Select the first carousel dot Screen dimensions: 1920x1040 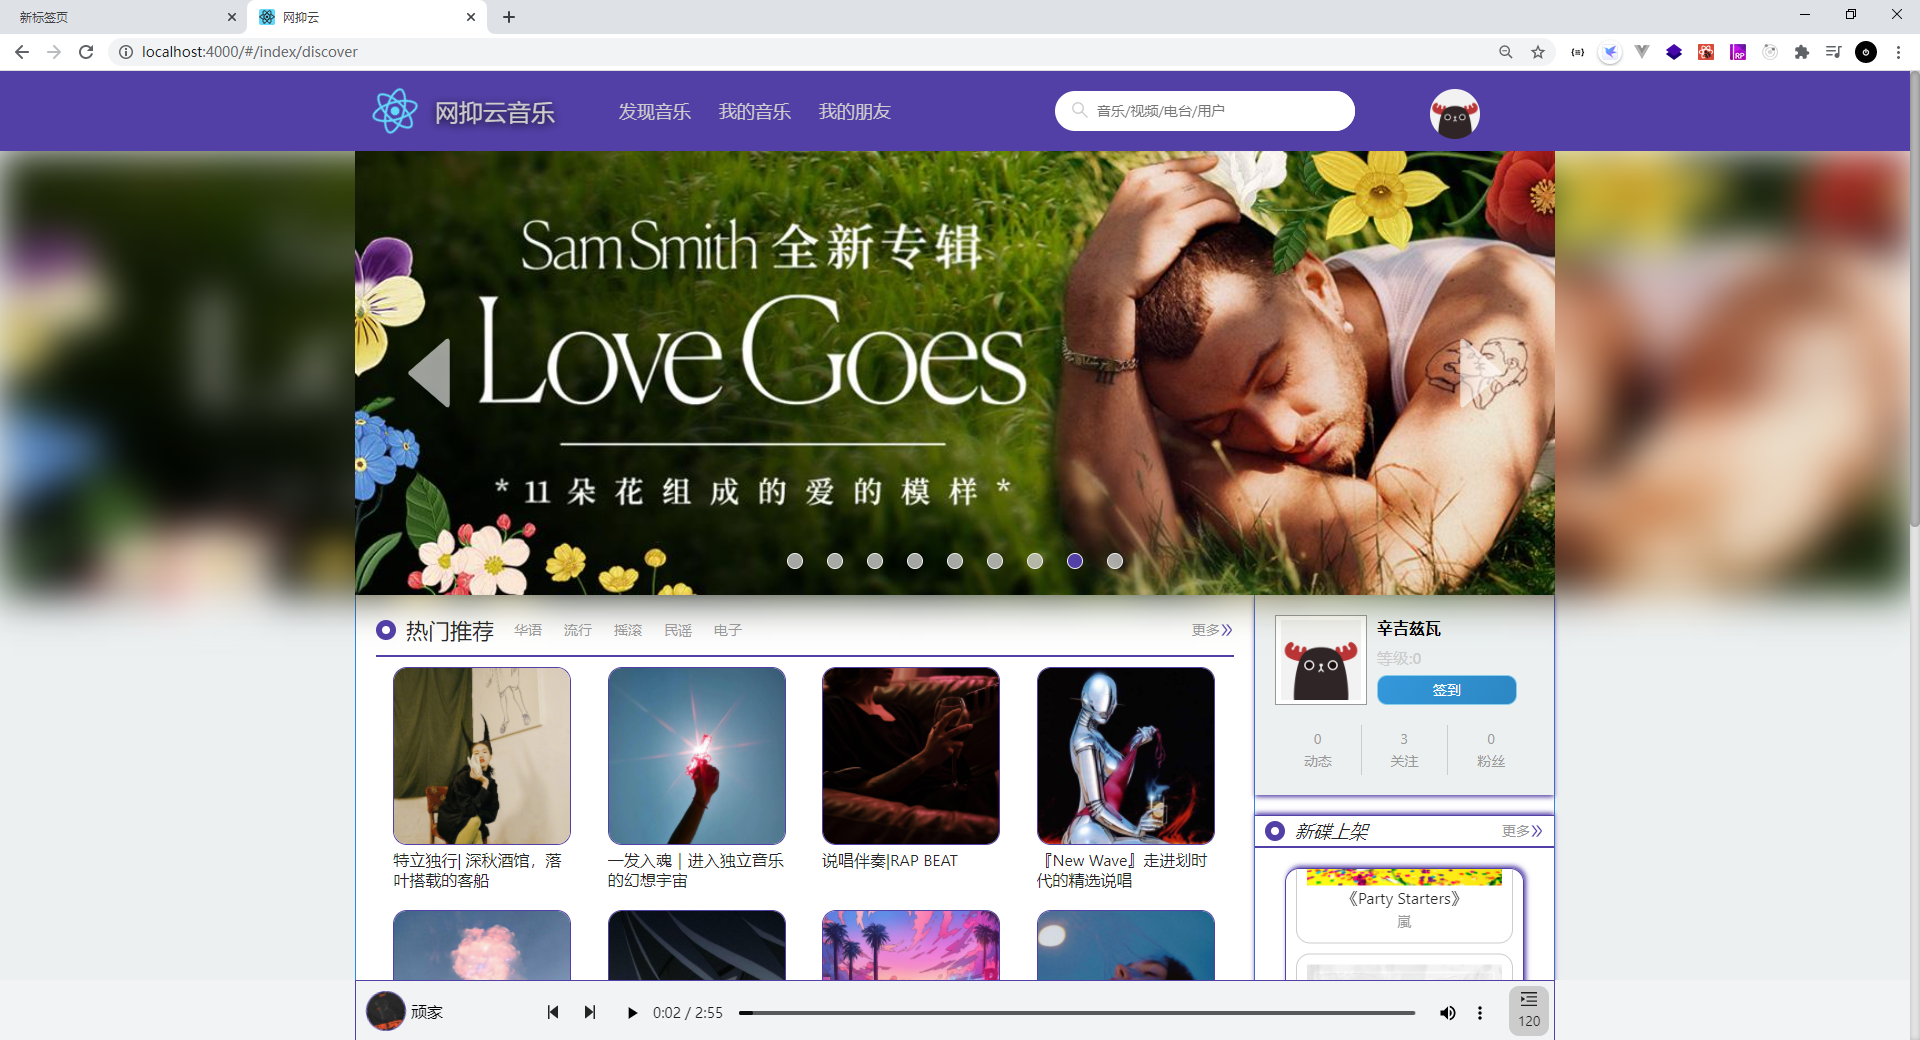coord(795,561)
